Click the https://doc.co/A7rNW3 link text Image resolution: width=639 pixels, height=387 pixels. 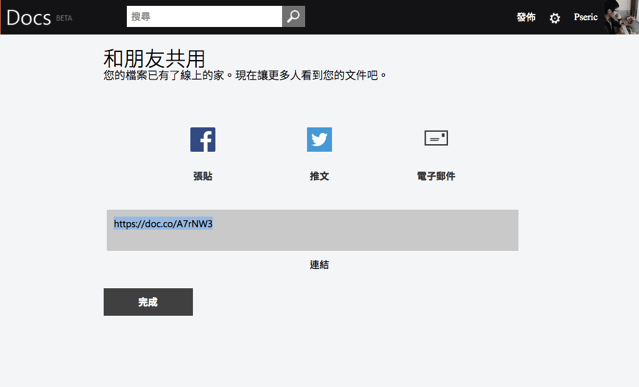pos(163,224)
